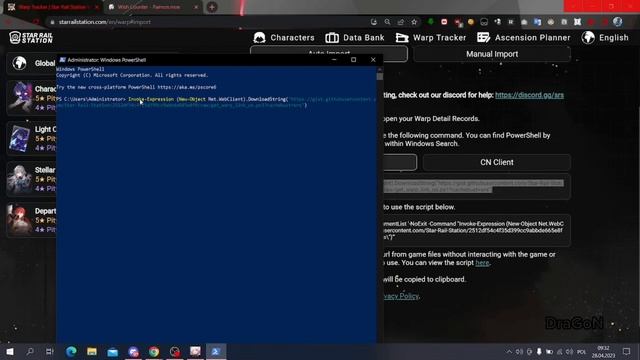Viewport: 640px width, 360px height.
Task: Open the volume control in system tray
Action: (x=569, y=351)
